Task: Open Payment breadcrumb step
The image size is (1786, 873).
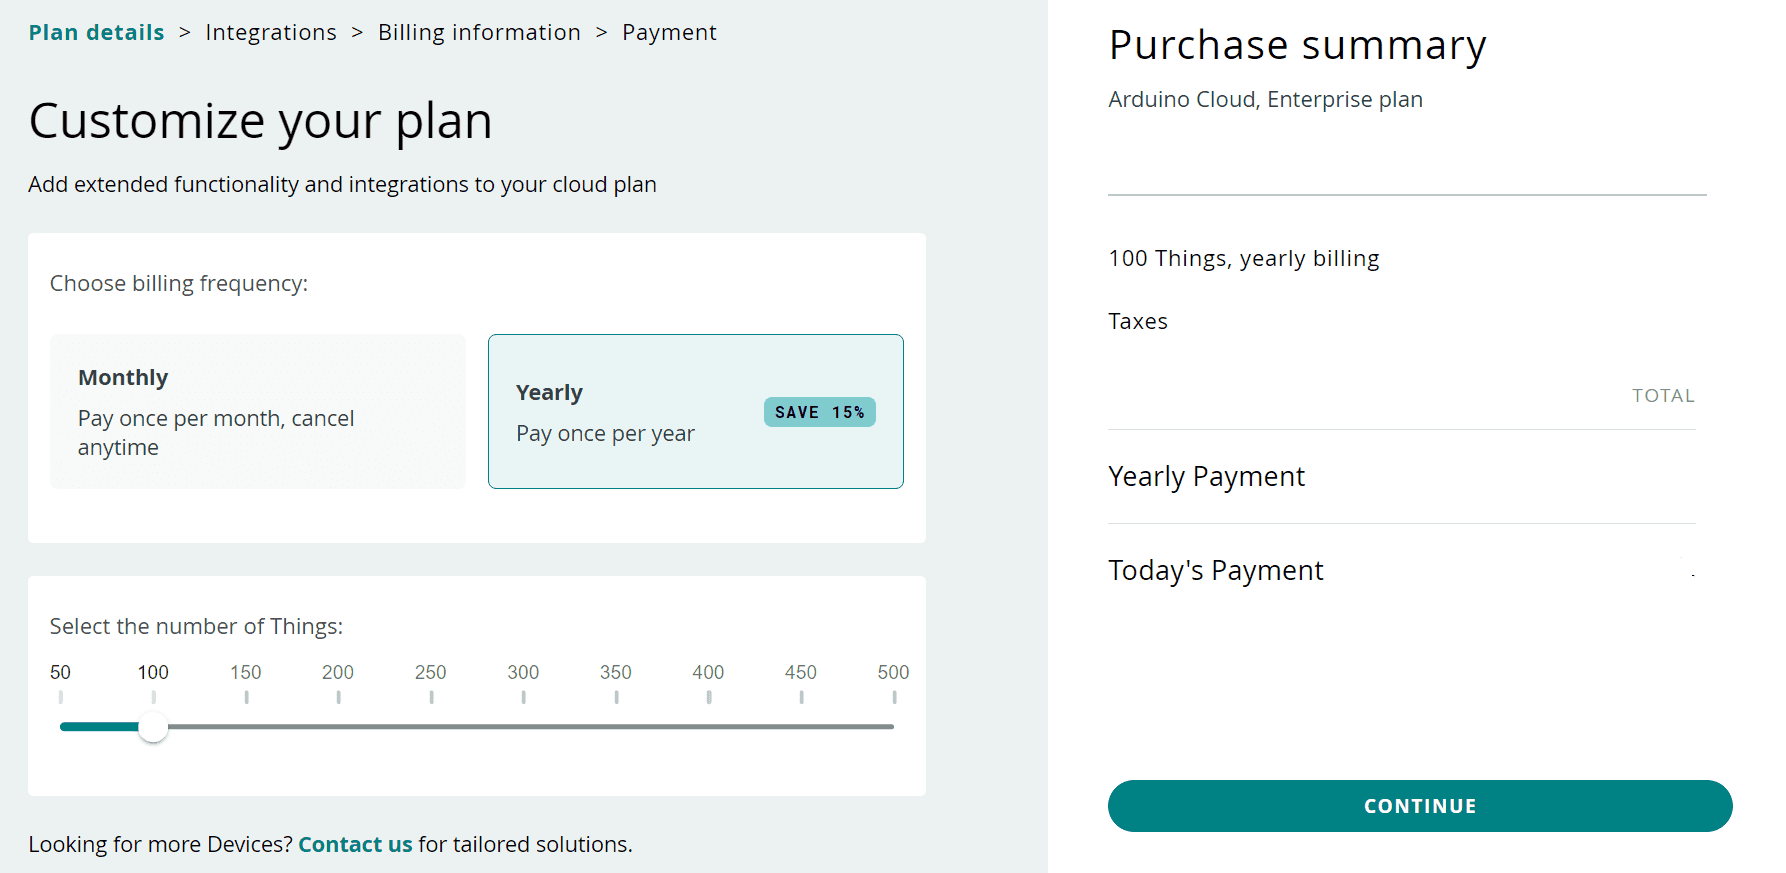Action: click(x=669, y=32)
